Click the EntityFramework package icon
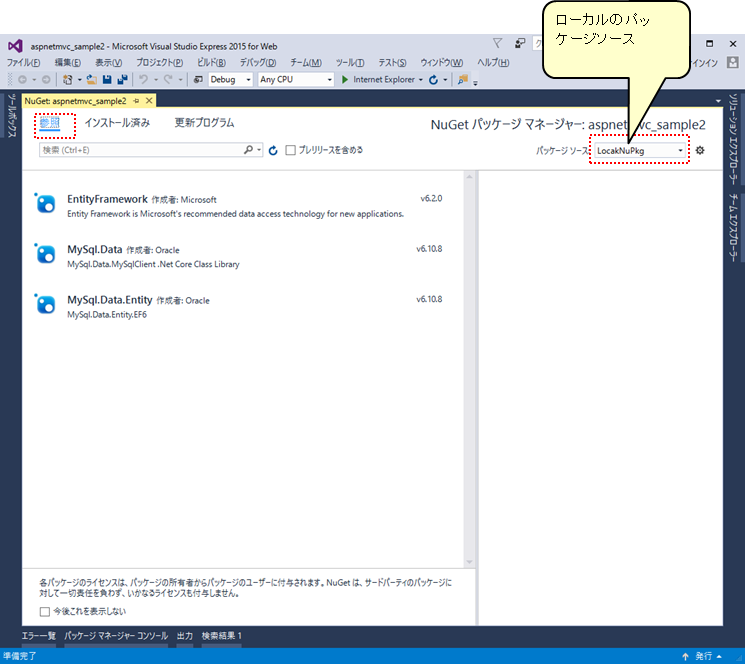745x664 pixels. click(46, 204)
